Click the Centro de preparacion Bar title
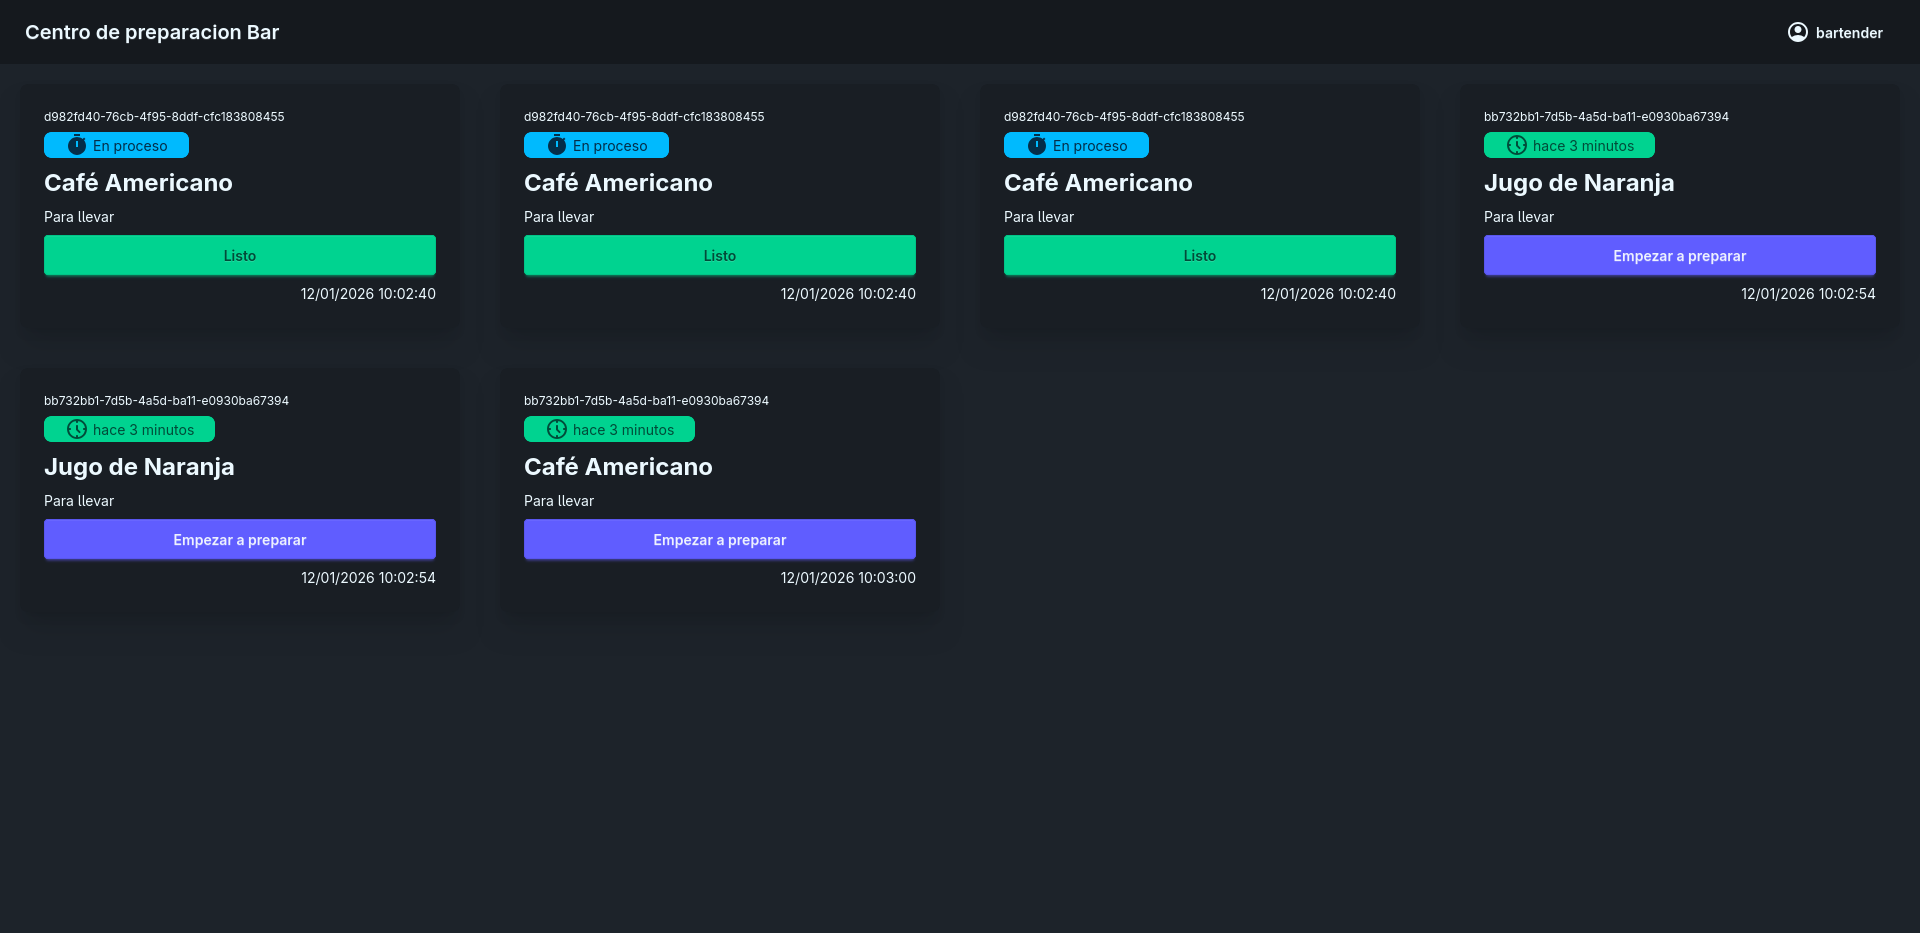Image resolution: width=1920 pixels, height=933 pixels. [152, 32]
